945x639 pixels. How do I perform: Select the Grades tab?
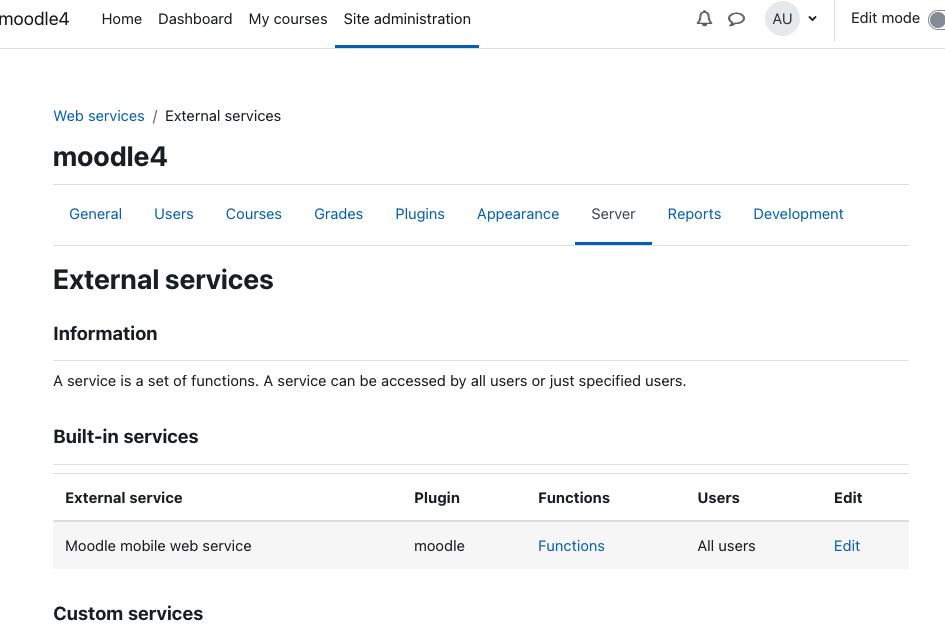click(x=339, y=214)
